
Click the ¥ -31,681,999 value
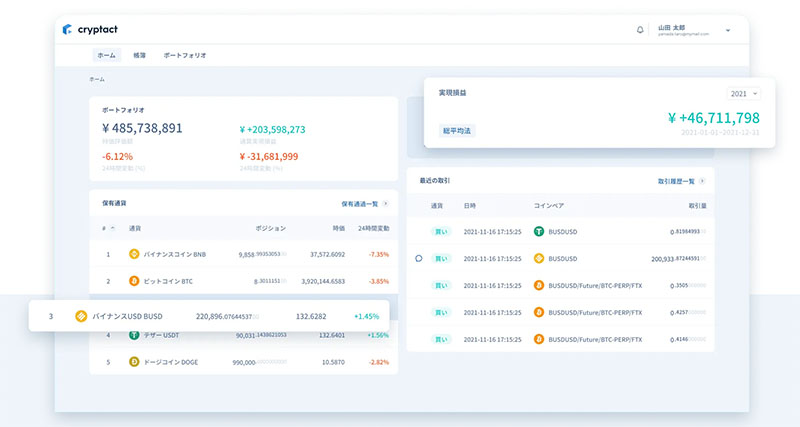[x=269, y=157]
